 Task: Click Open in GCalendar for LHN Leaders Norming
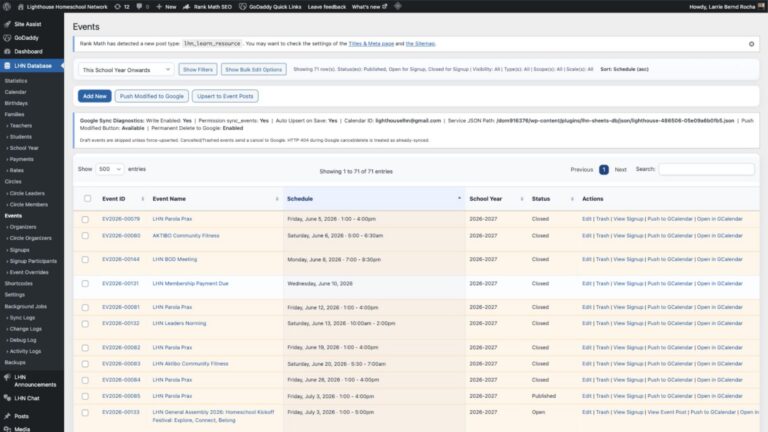720,323
